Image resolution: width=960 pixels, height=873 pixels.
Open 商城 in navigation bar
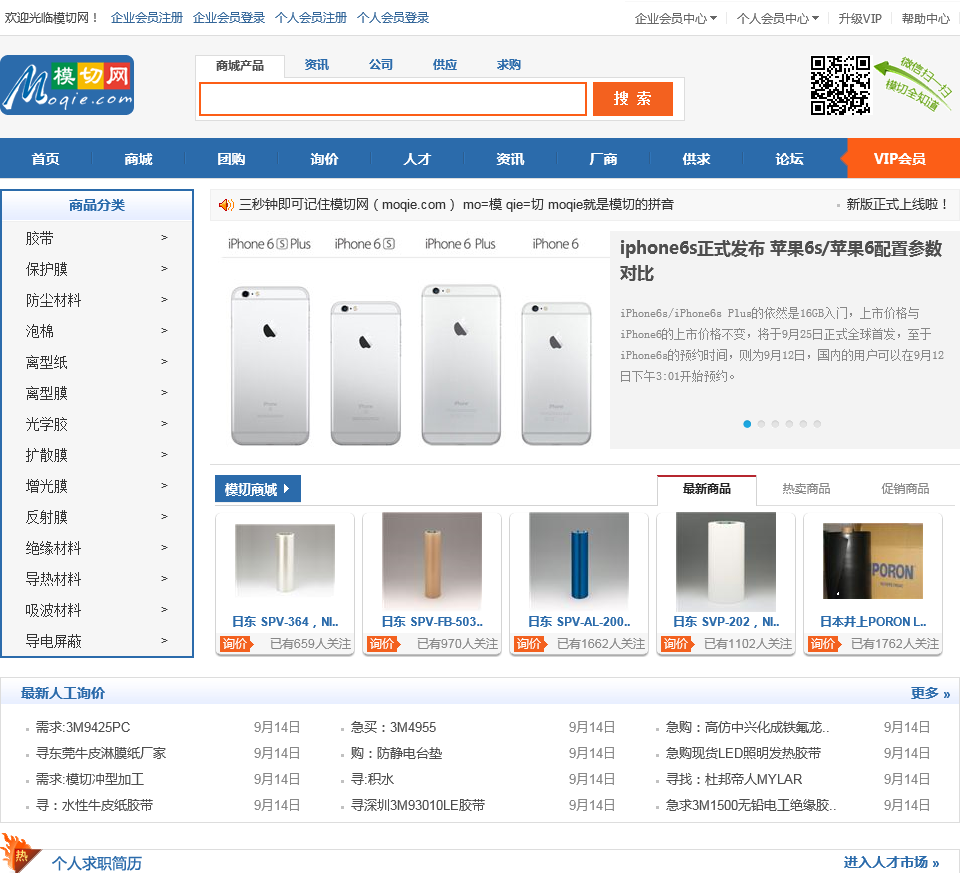pyautogui.click(x=138, y=159)
